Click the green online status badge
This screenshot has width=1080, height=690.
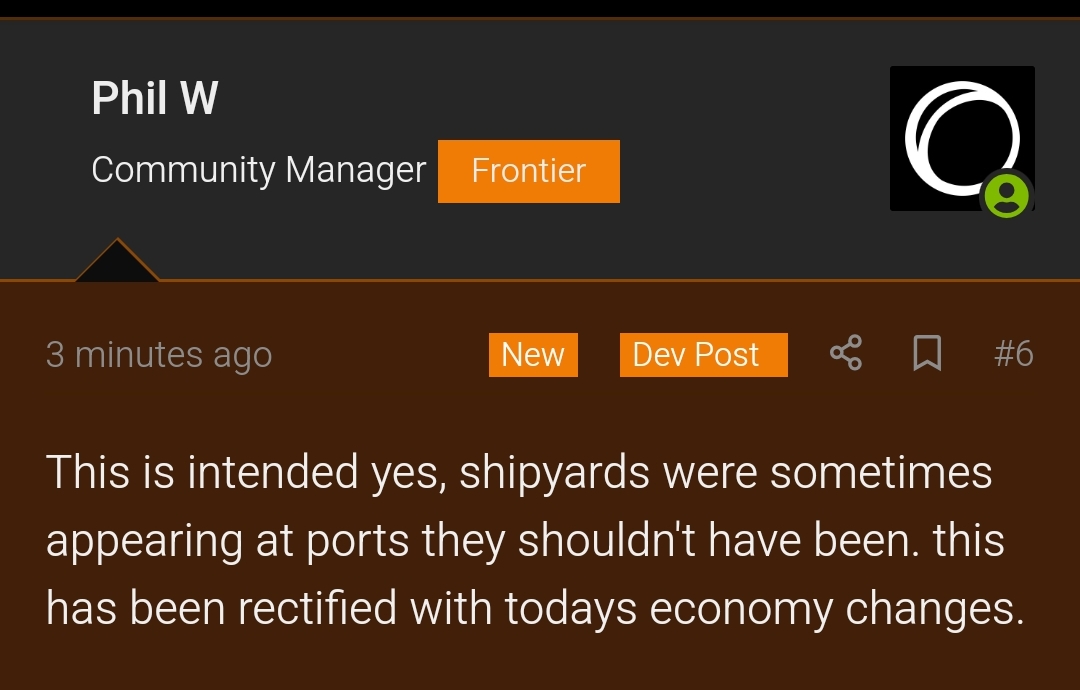1006,196
